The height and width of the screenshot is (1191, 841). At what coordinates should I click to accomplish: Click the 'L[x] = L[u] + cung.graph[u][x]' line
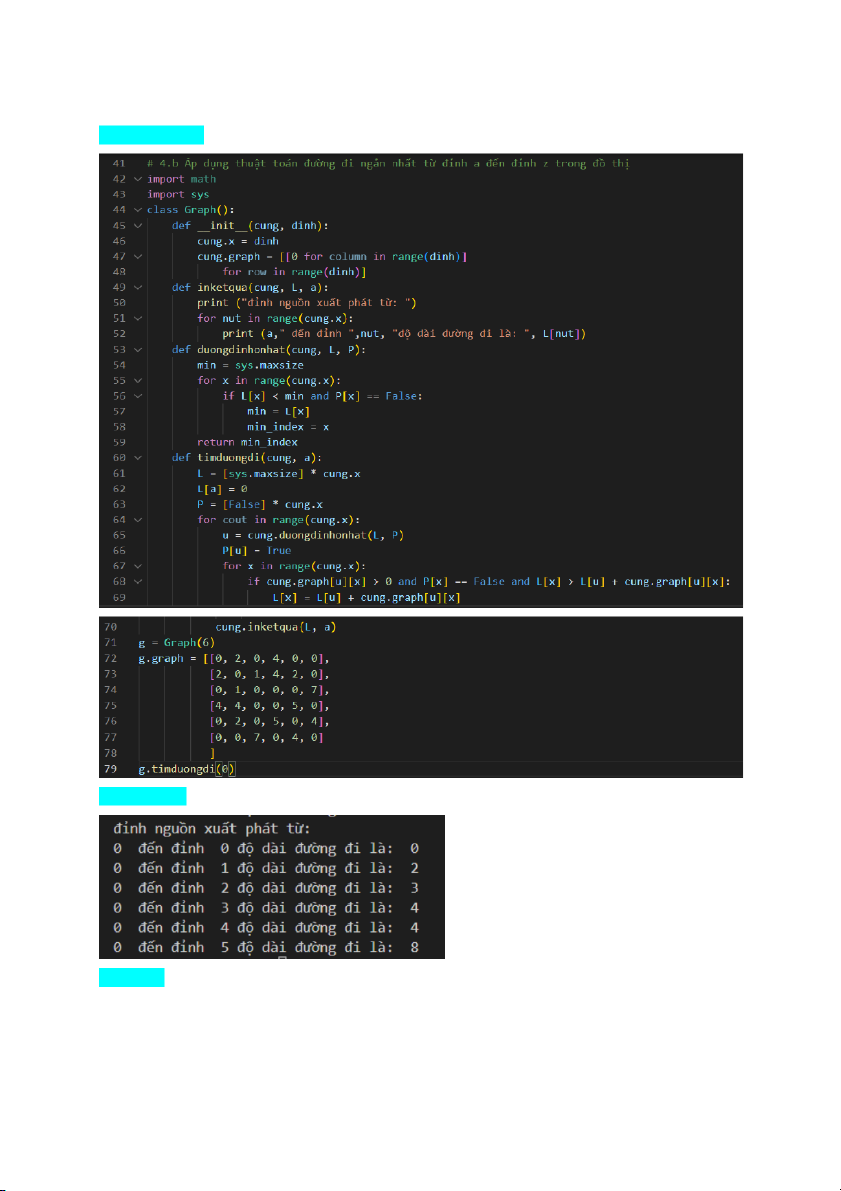[367, 597]
